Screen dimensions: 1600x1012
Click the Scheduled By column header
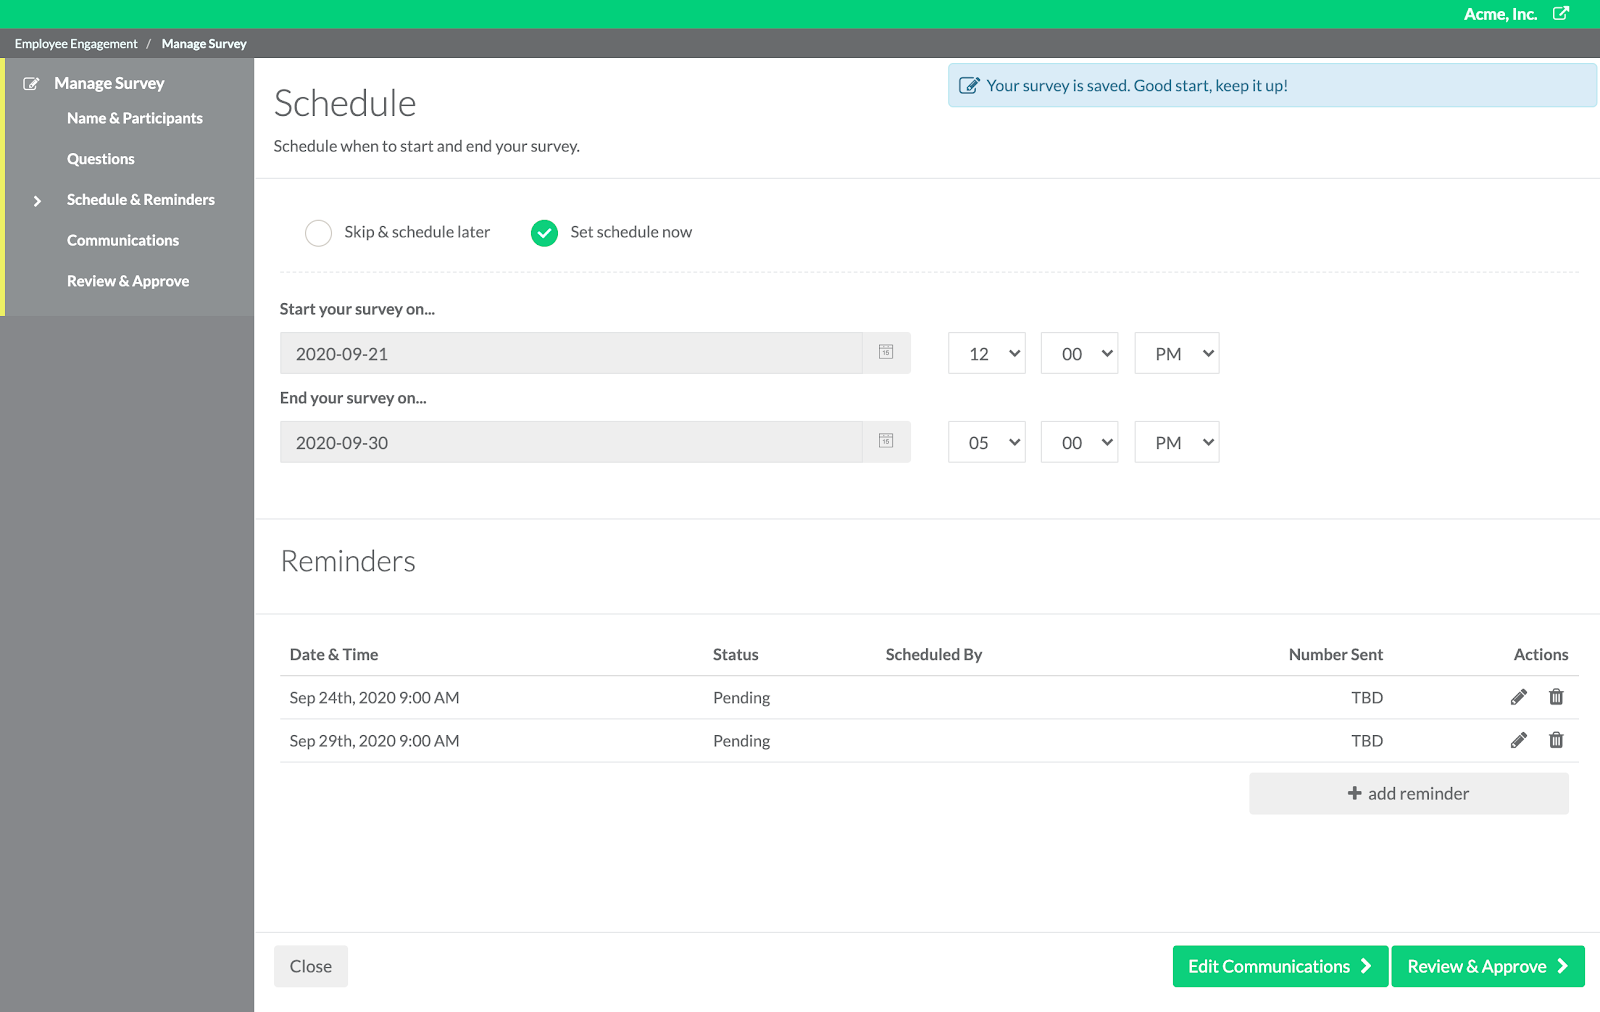coord(934,655)
